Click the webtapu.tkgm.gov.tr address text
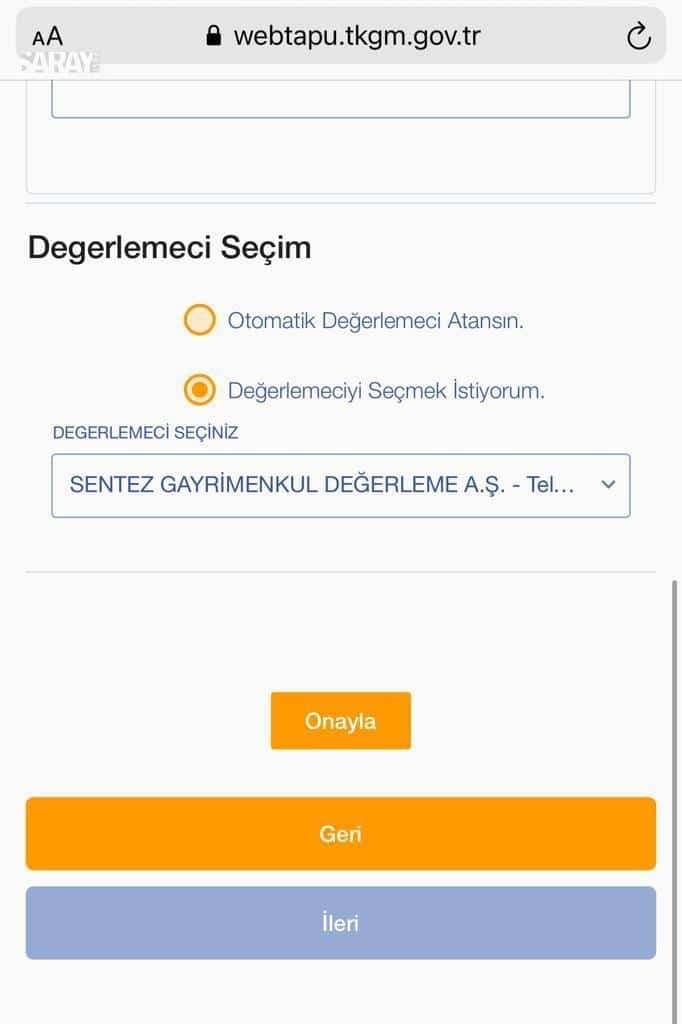This screenshot has width=682, height=1024. point(357,36)
